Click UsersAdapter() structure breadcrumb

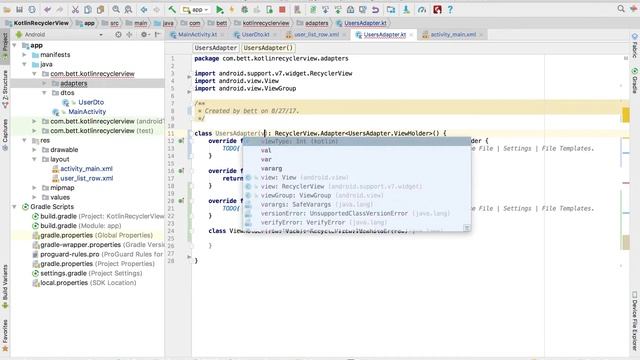[x=268, y=48]
